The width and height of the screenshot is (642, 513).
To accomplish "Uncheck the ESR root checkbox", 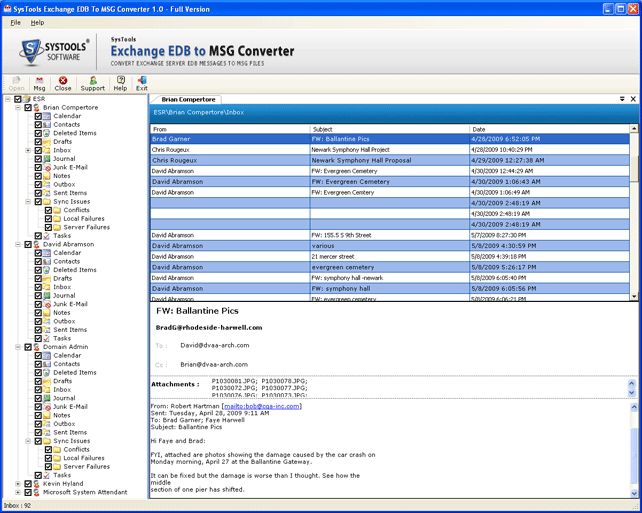I will point(18,99).
